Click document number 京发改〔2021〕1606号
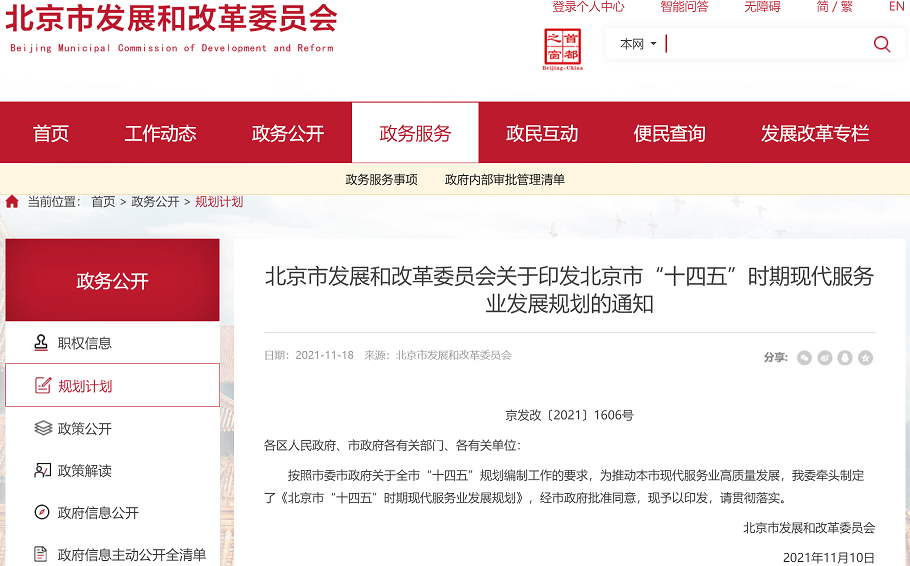The width and height of the screenshot is (910, 566). tap(569, 415)
